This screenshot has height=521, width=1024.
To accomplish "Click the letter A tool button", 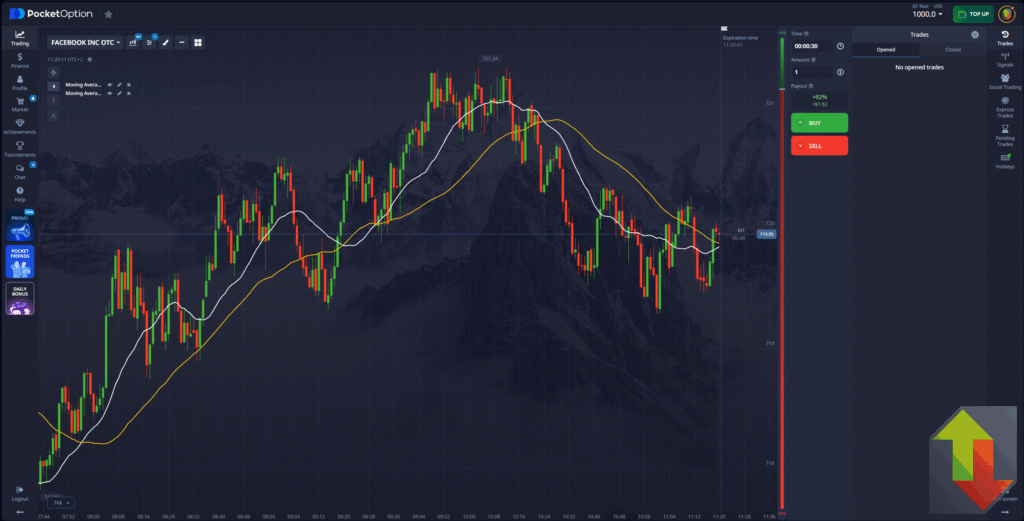I will pyautogui.click(x=54, y=116).
